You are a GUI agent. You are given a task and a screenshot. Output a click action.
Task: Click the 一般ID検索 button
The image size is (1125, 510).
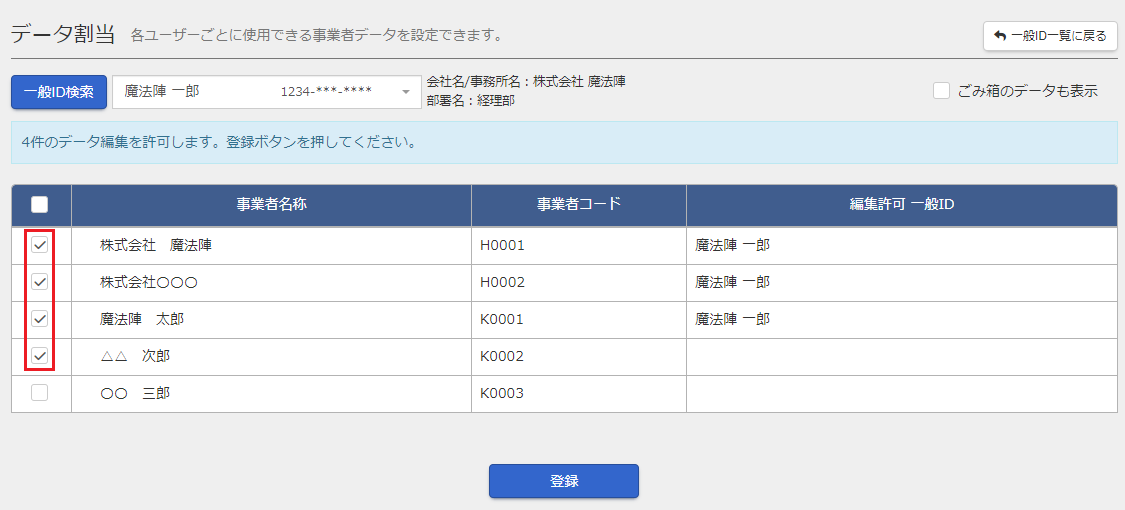coord(59,92)
